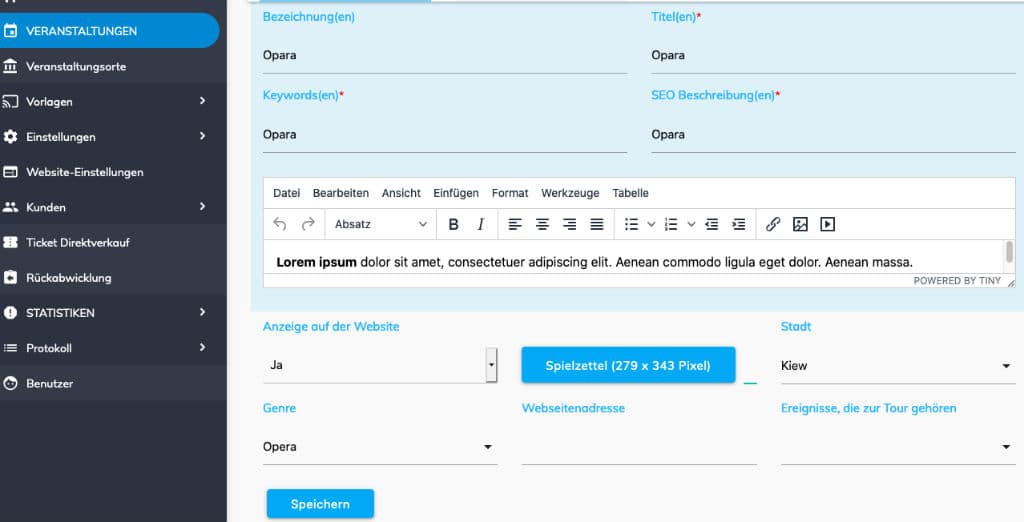1024x522 pixels.
Task: Open the Werkzeuge editor menu
Action: [570, 193]
